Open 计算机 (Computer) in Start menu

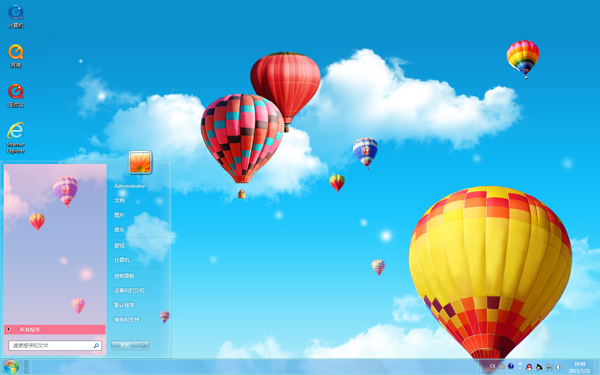pos(122,260)
